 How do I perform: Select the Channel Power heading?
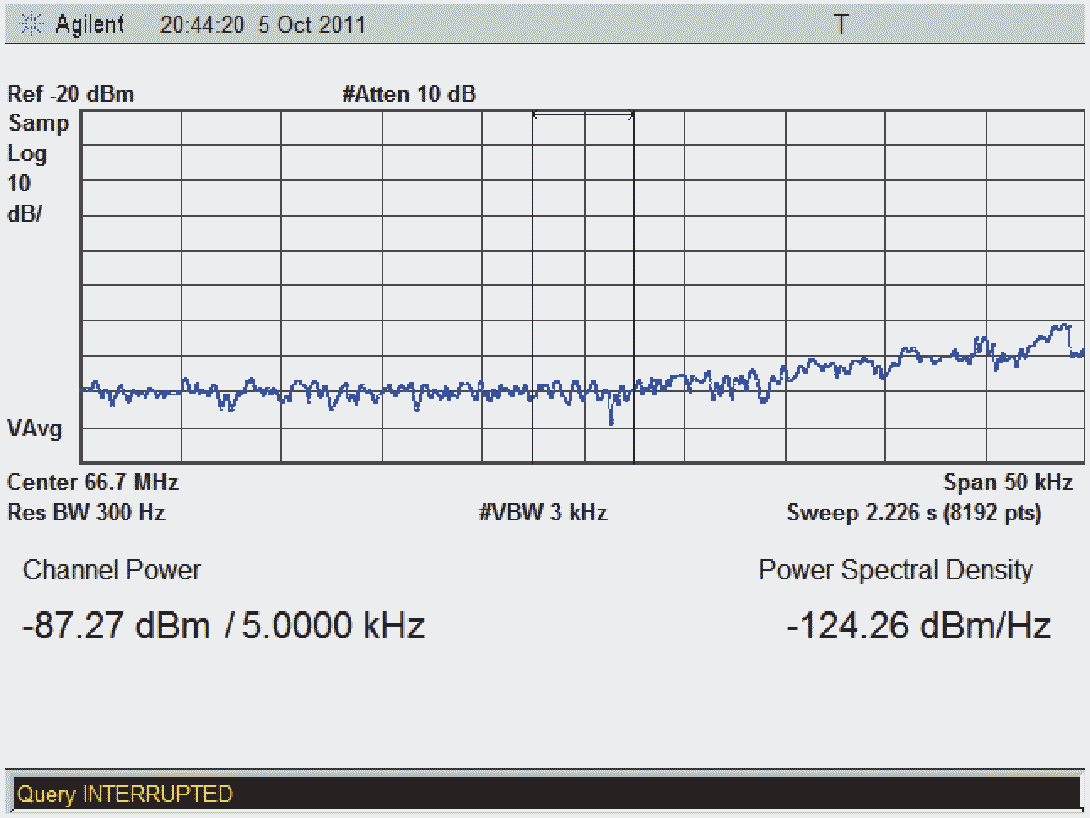(x=112, y=570)
